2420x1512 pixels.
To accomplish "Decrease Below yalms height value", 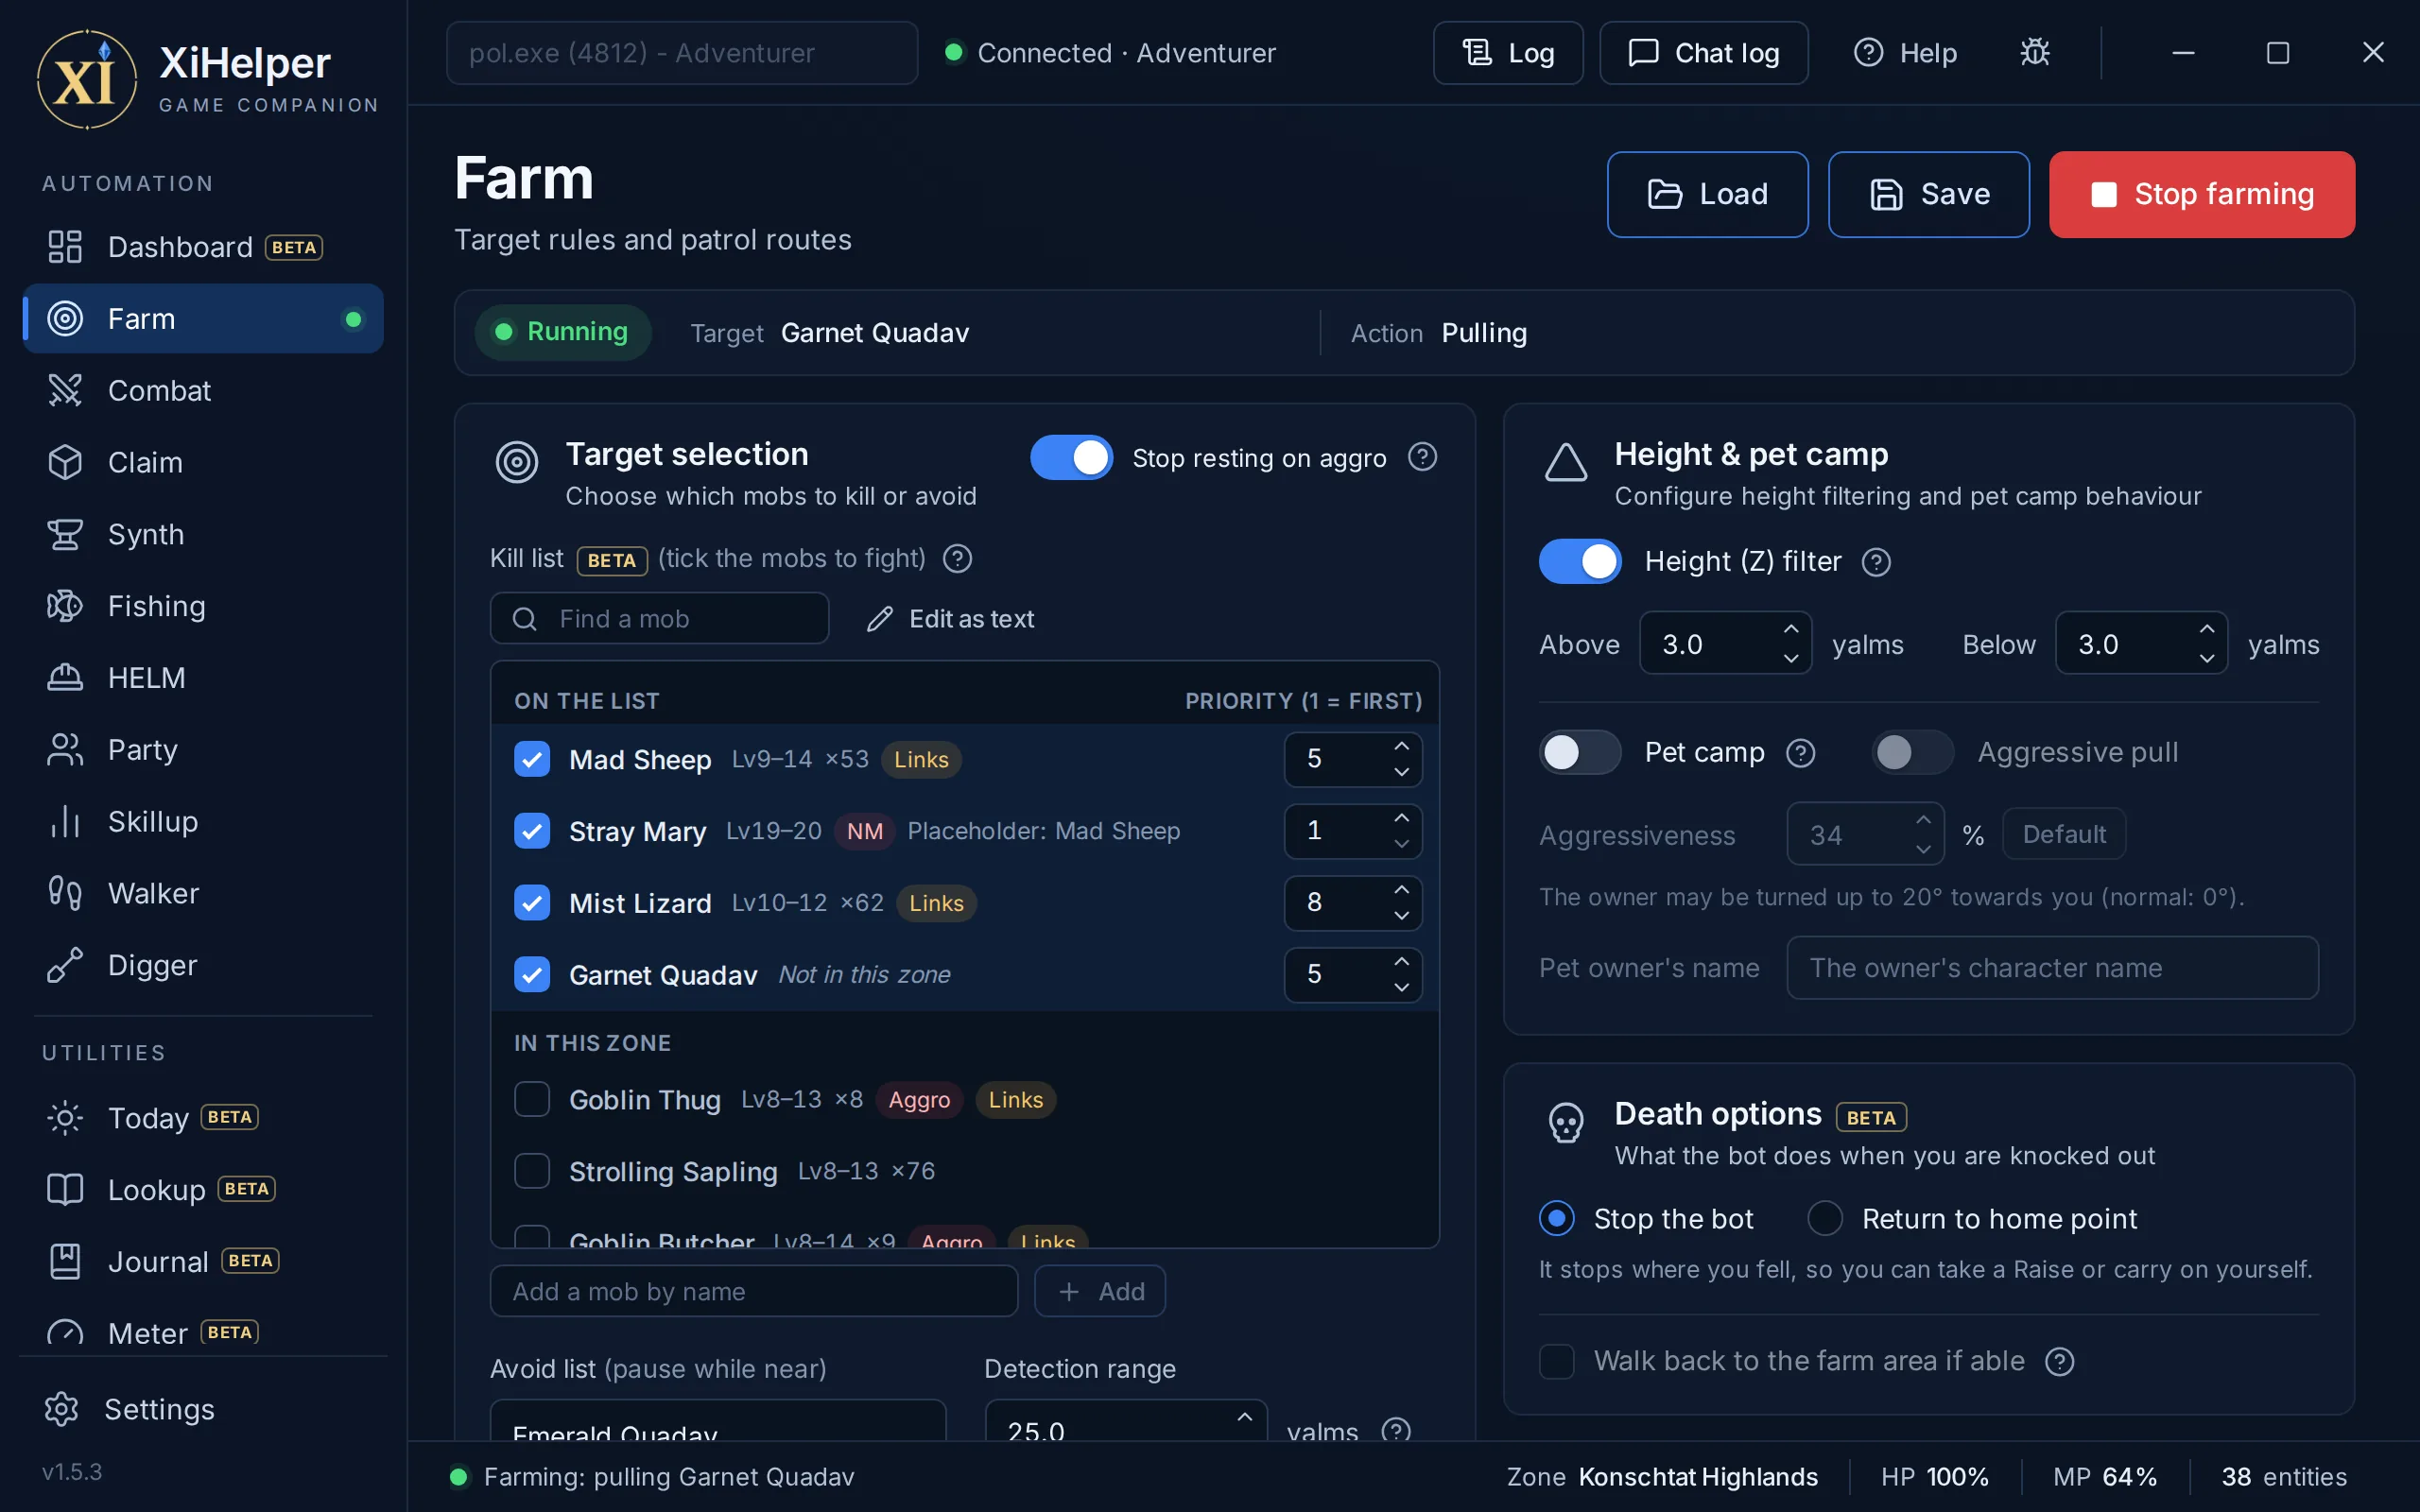I will pyautogui.click(x=2206, y=658).
